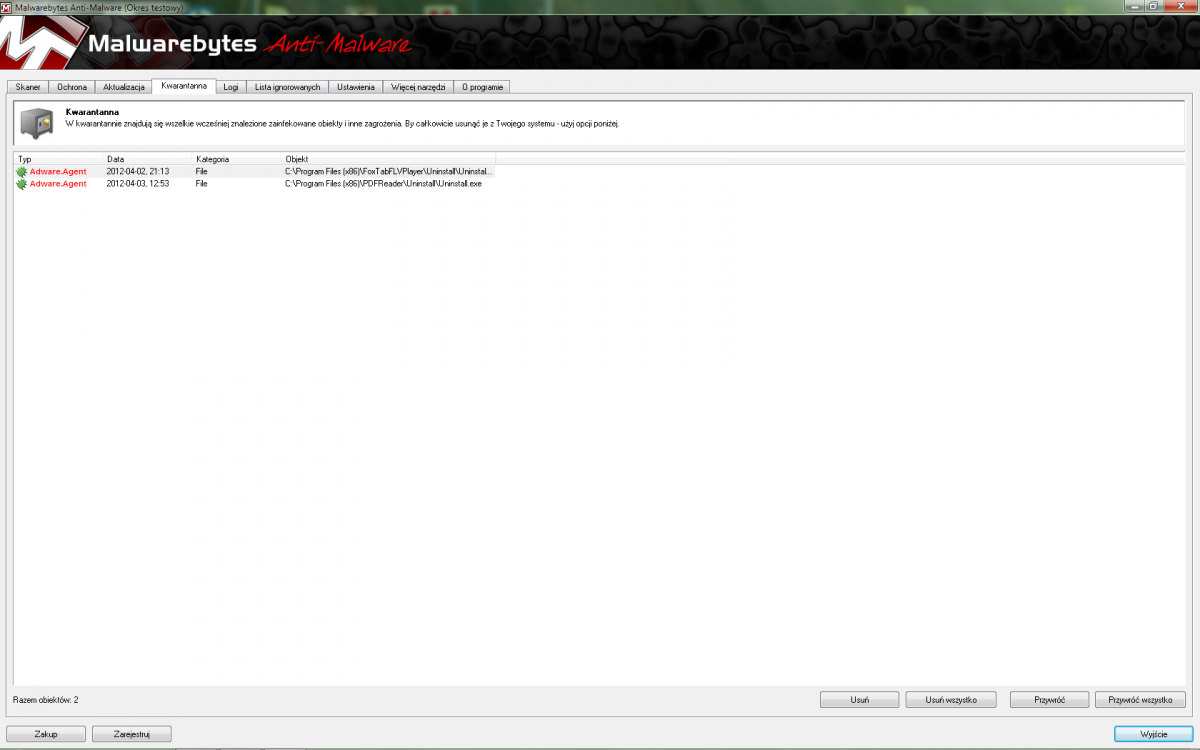Click the malware icon of the FoxTabFLVPlayer row

[x=22, y=172]
